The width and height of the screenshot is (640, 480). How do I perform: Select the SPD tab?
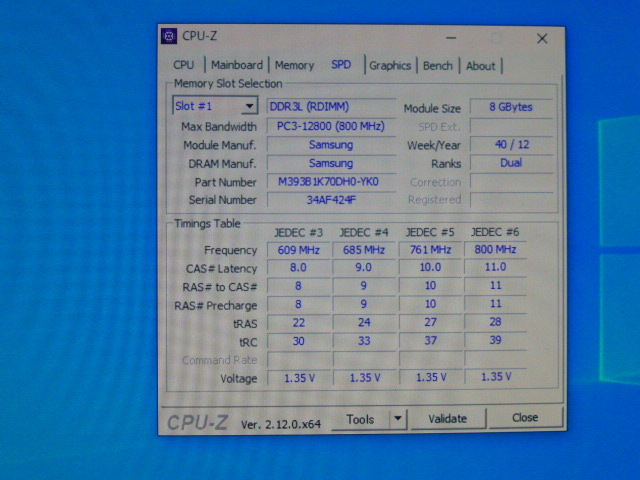pos(341,65)
